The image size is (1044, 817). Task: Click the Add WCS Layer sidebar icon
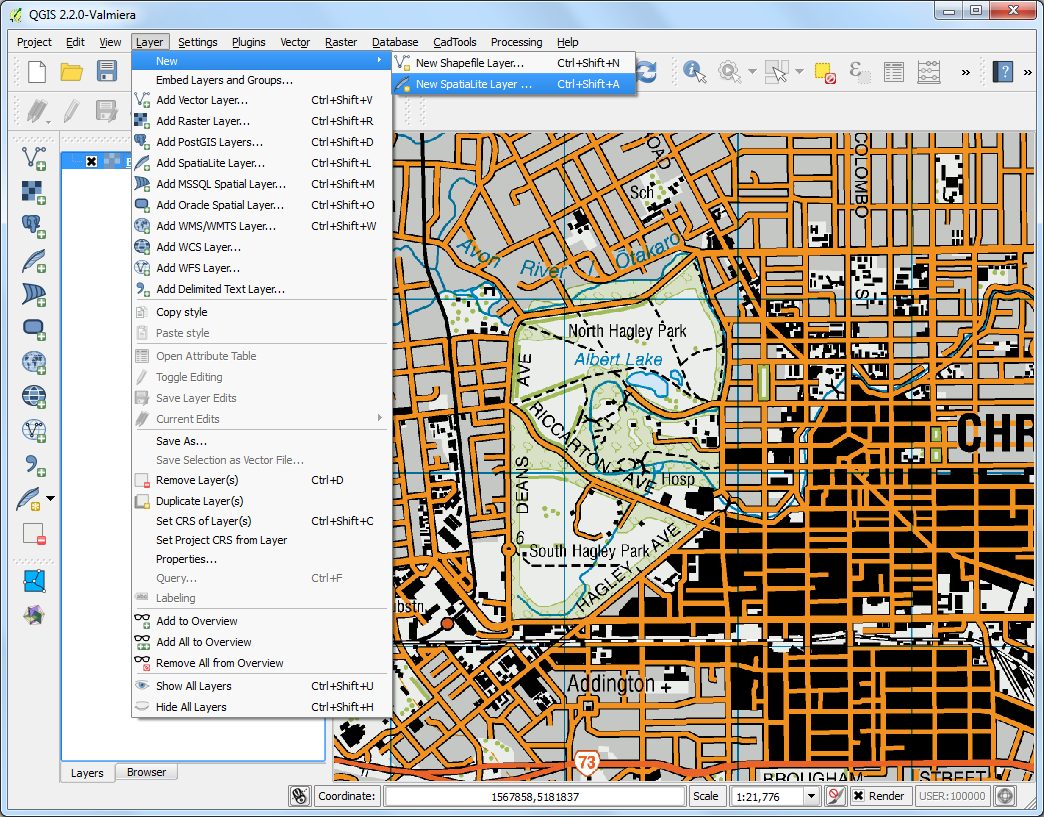[34, 396]
